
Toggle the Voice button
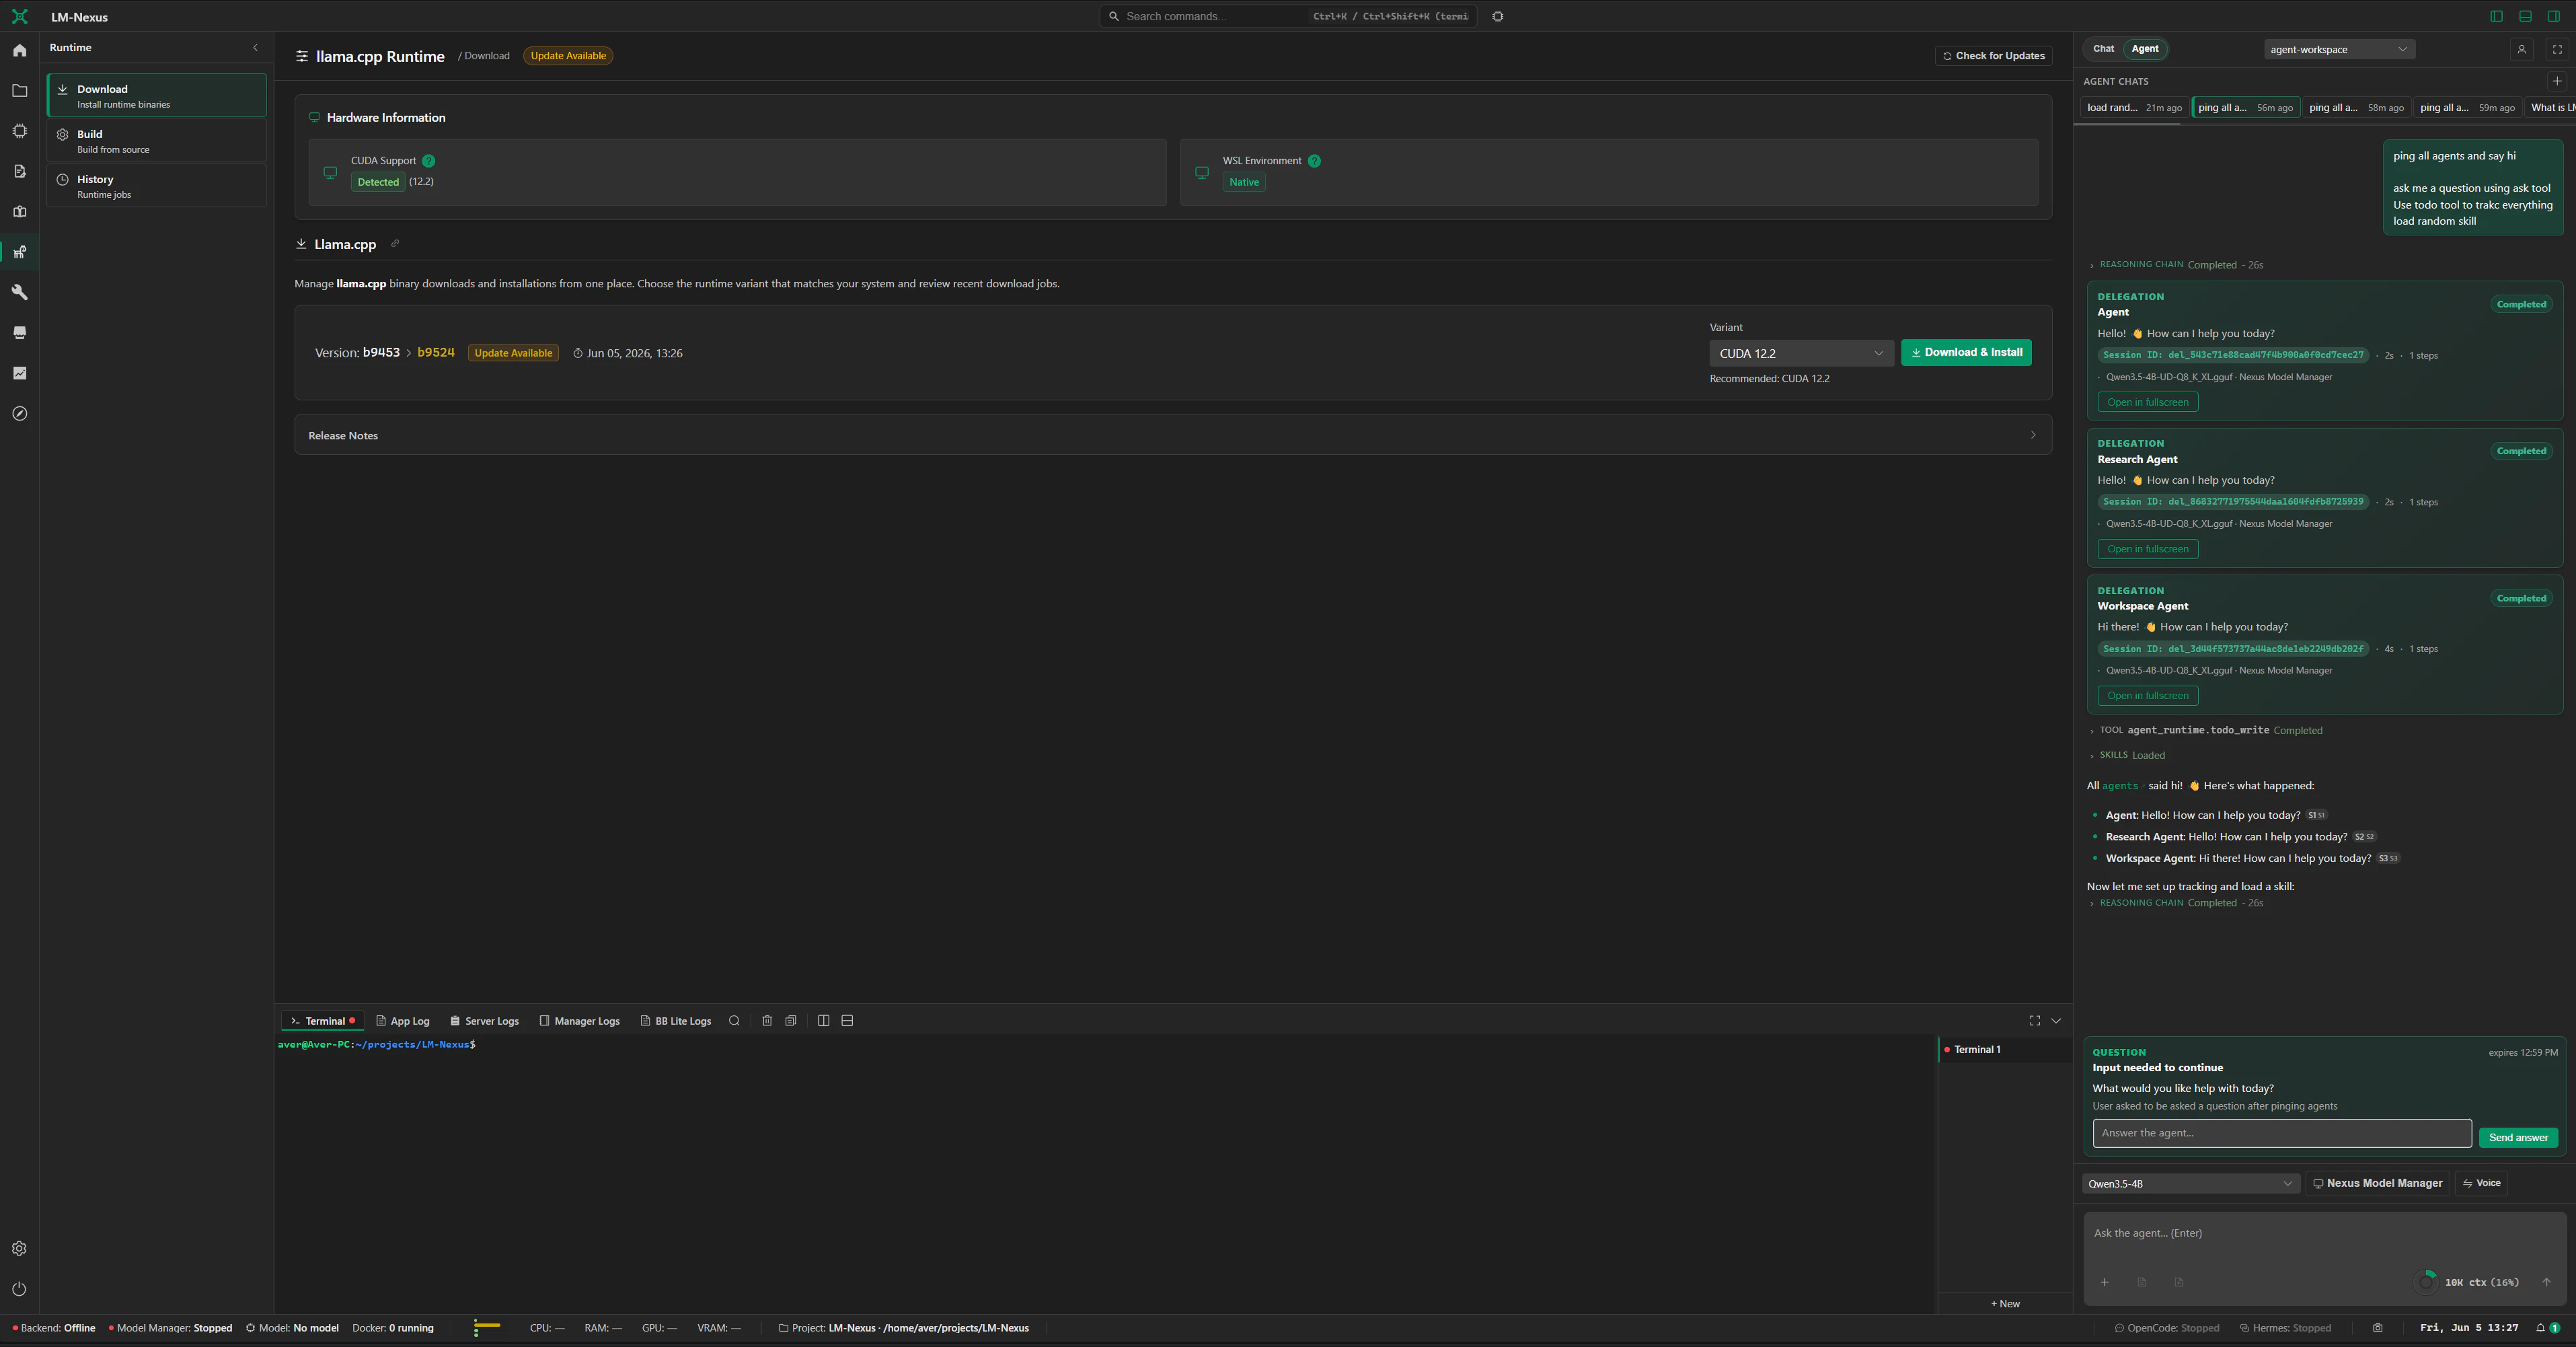click(2482, 1183)
